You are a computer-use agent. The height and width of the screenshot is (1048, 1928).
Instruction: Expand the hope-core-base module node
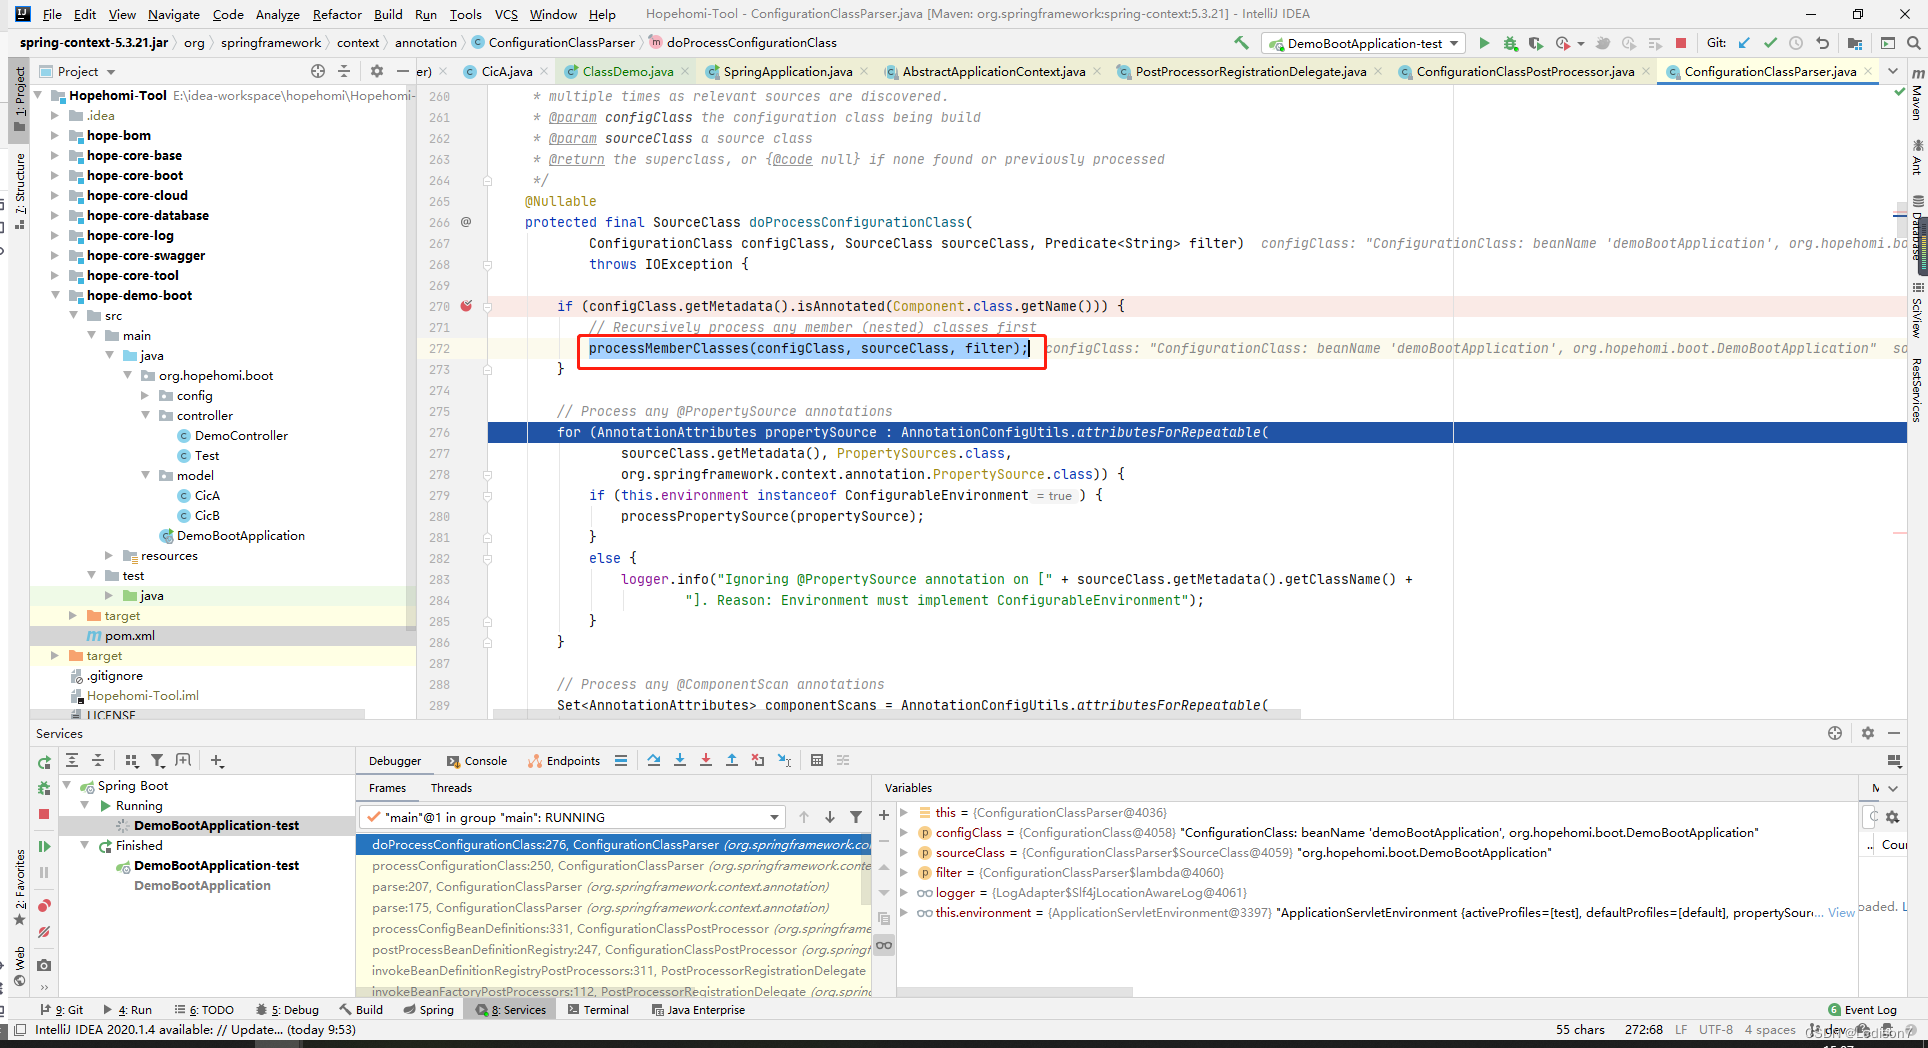(55, 156)
